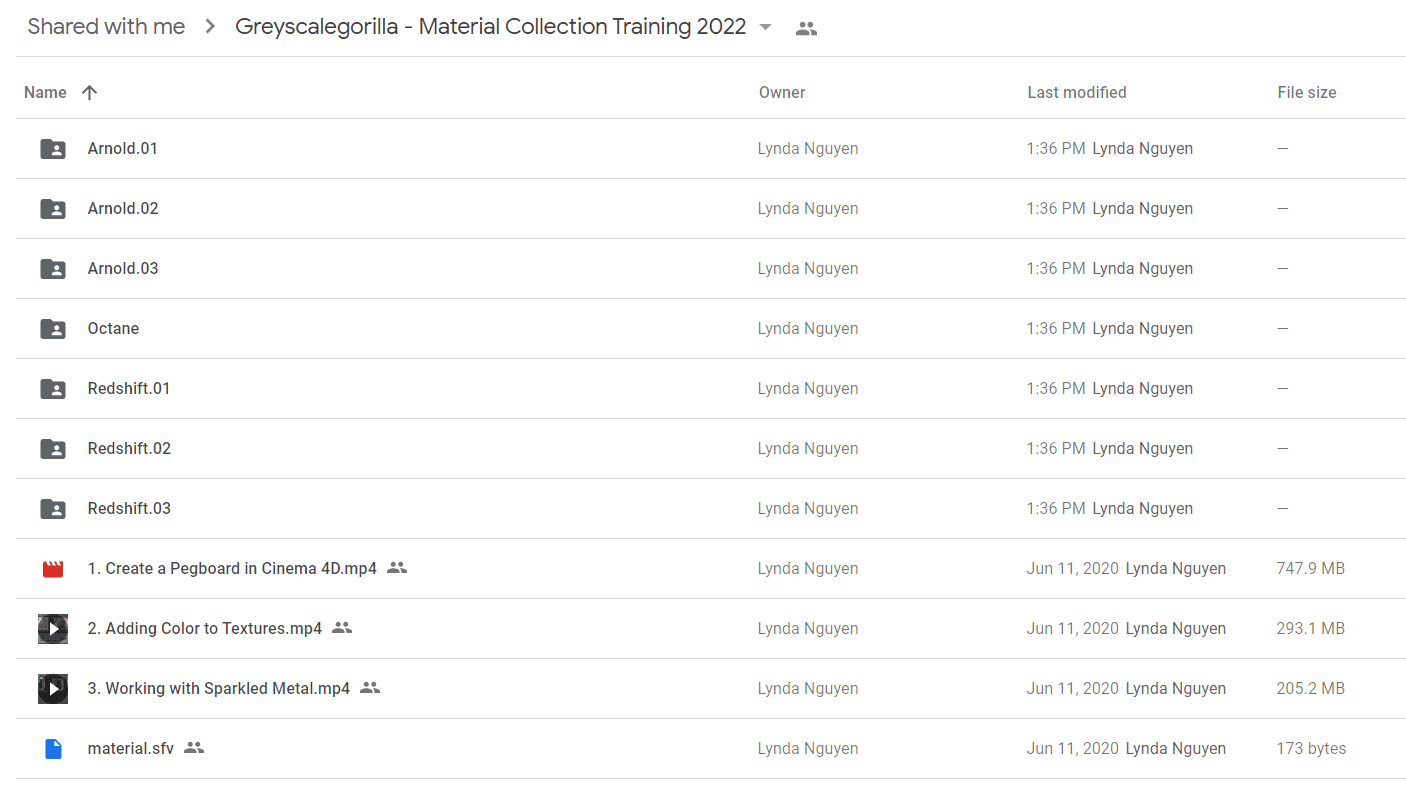The width and height of the screenshot is (1406, 785).
Task: Click the Arnold.02 shared folder icon
Action: [53, 209]
